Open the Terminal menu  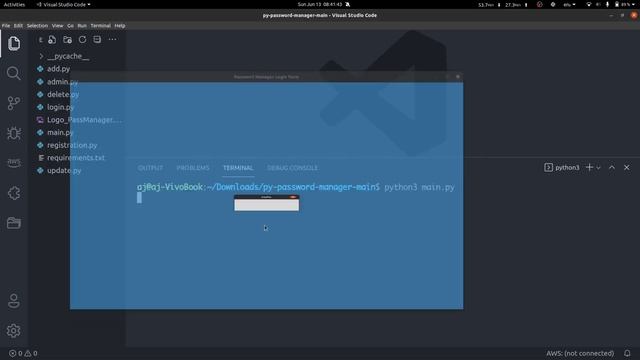100,25
